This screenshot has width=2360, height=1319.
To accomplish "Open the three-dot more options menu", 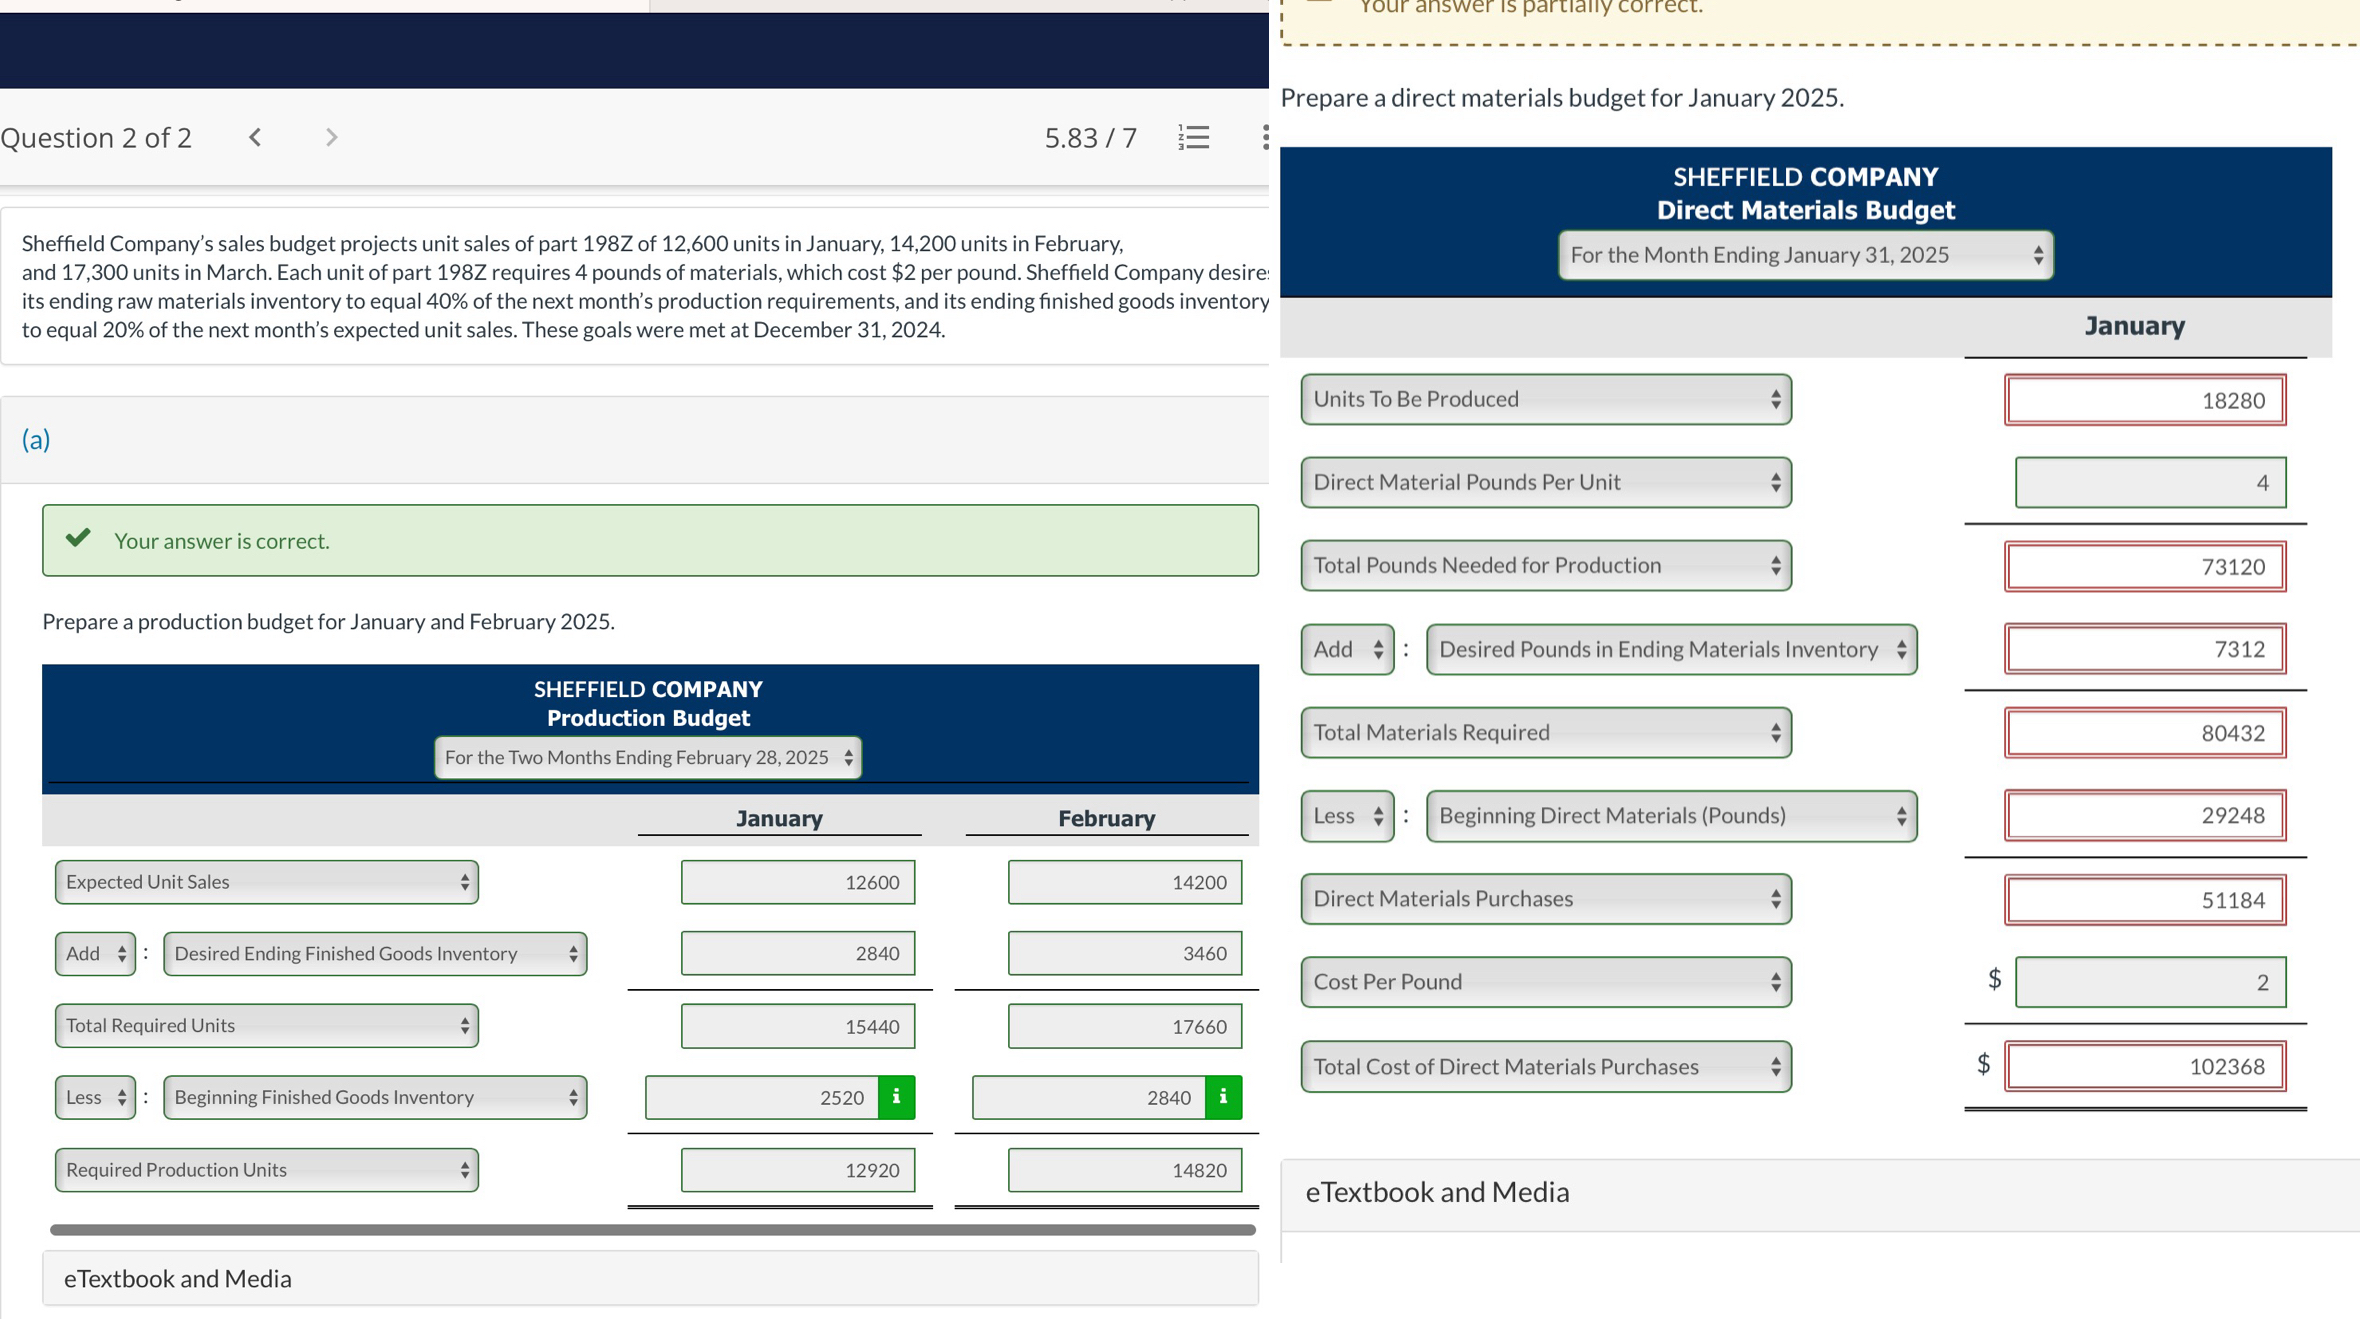I will pyautogui.click(x=1264, y=137).
